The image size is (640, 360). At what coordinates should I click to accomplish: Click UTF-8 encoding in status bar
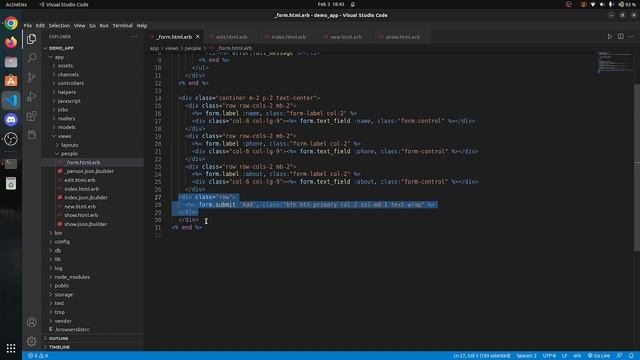click(549, 356)
